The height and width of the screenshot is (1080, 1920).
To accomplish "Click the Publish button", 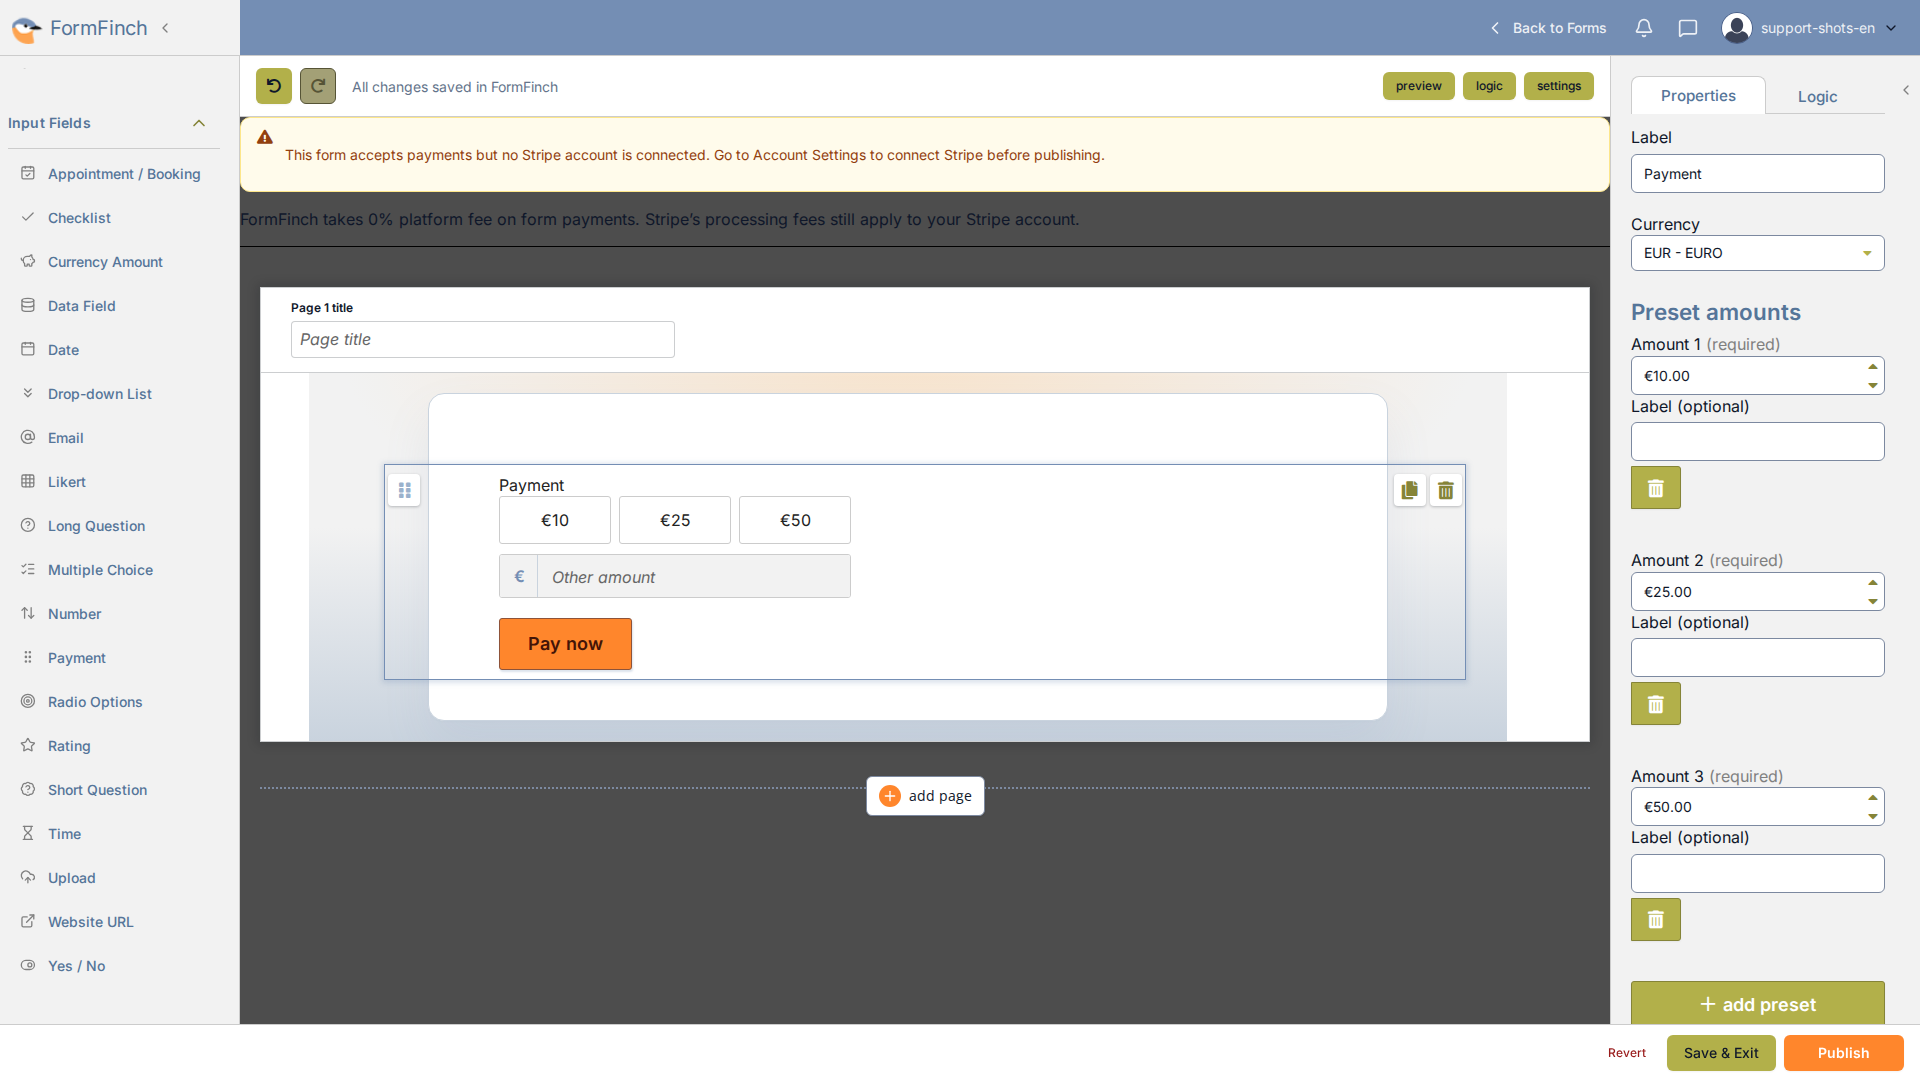I will (x=1843, y=1053).
